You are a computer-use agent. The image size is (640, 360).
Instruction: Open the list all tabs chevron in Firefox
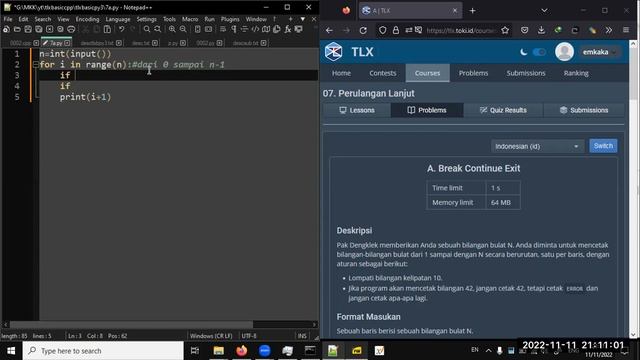click(544, 11)
